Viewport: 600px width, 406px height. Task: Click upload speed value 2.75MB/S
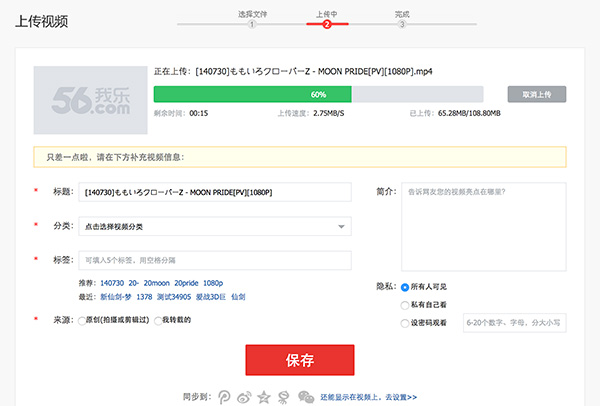[x=329, y=113]
